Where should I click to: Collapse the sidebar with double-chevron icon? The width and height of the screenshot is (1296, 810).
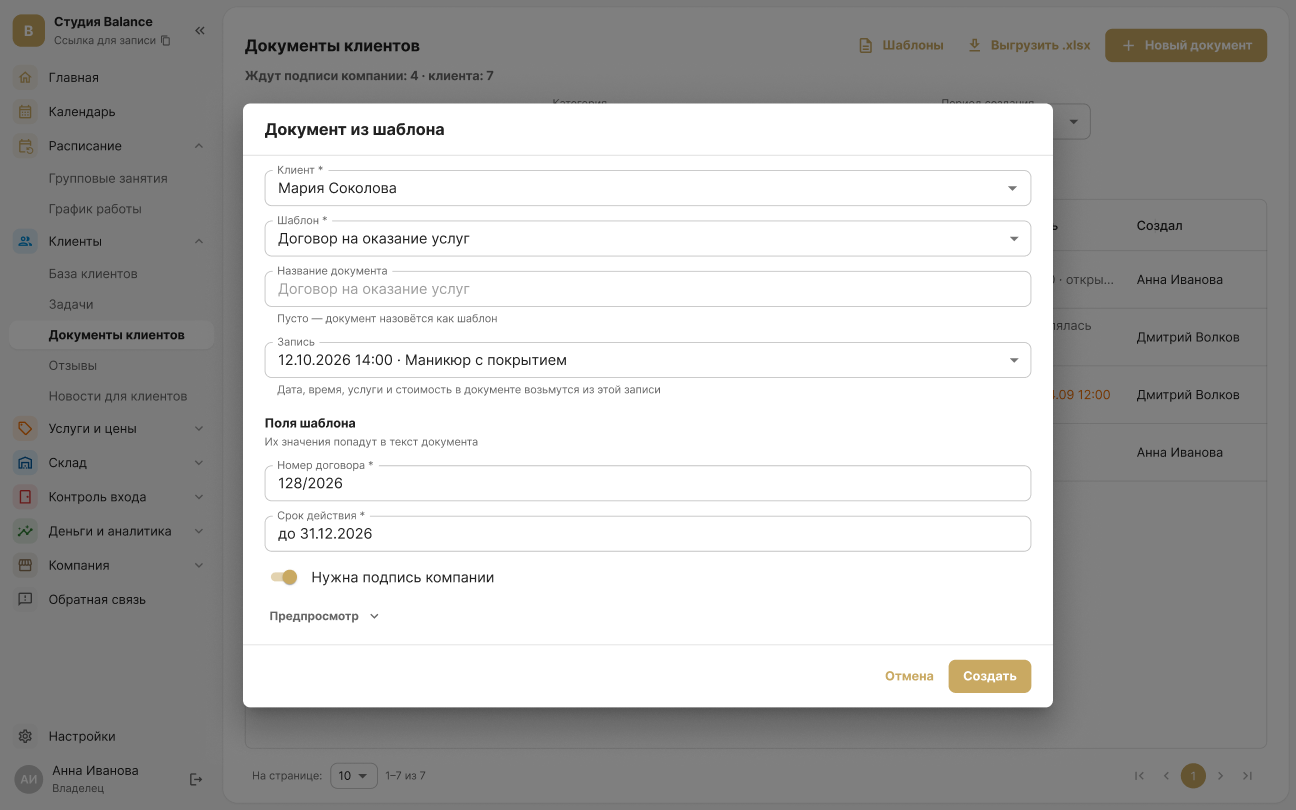point(200,31)
